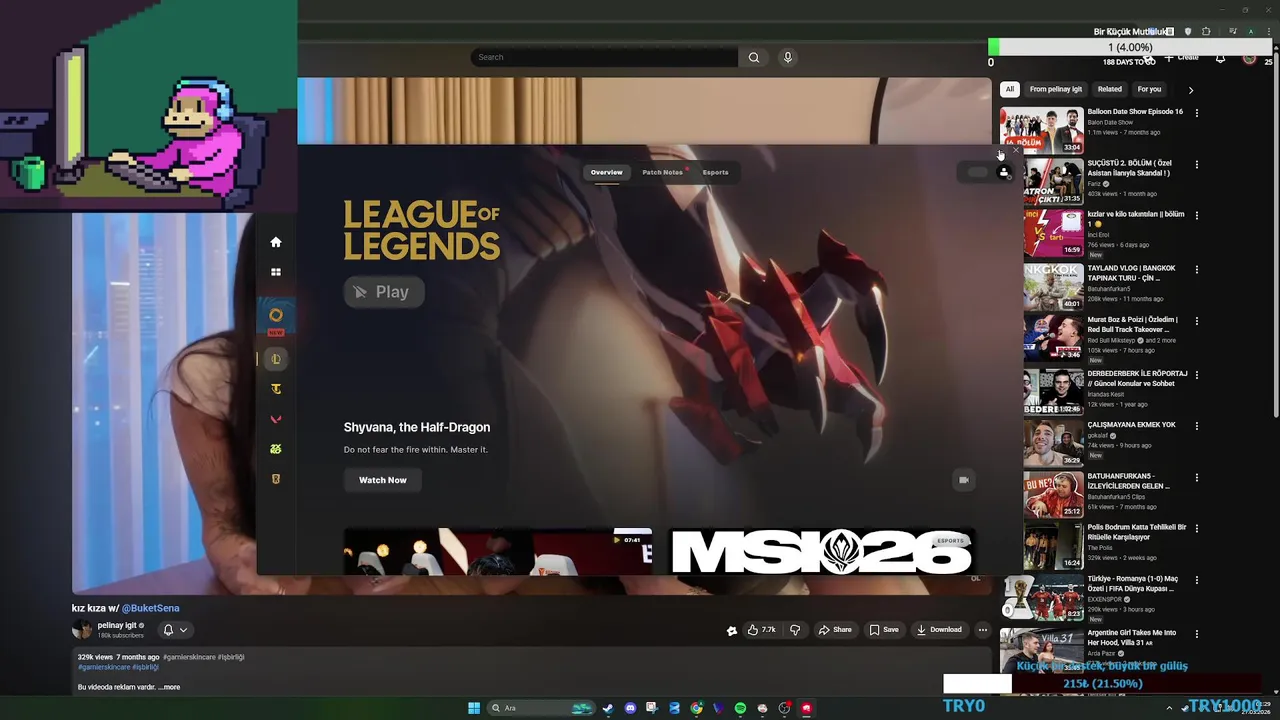The width and height of the screenshot is (1280, 720).
Task: Open the Riot Client profile avatar icon
Action: 1004,173
